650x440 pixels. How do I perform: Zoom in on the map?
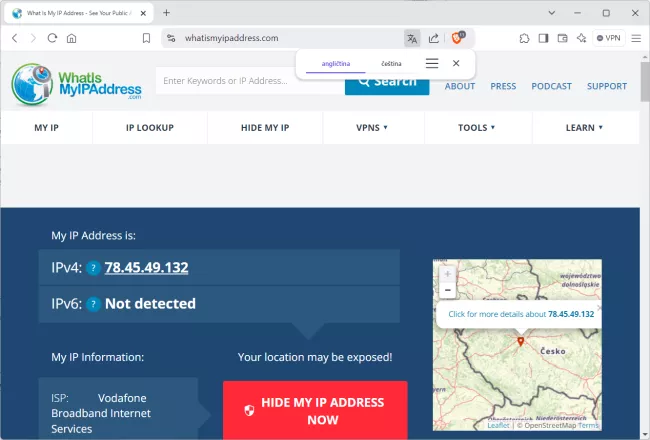(447, 273)
